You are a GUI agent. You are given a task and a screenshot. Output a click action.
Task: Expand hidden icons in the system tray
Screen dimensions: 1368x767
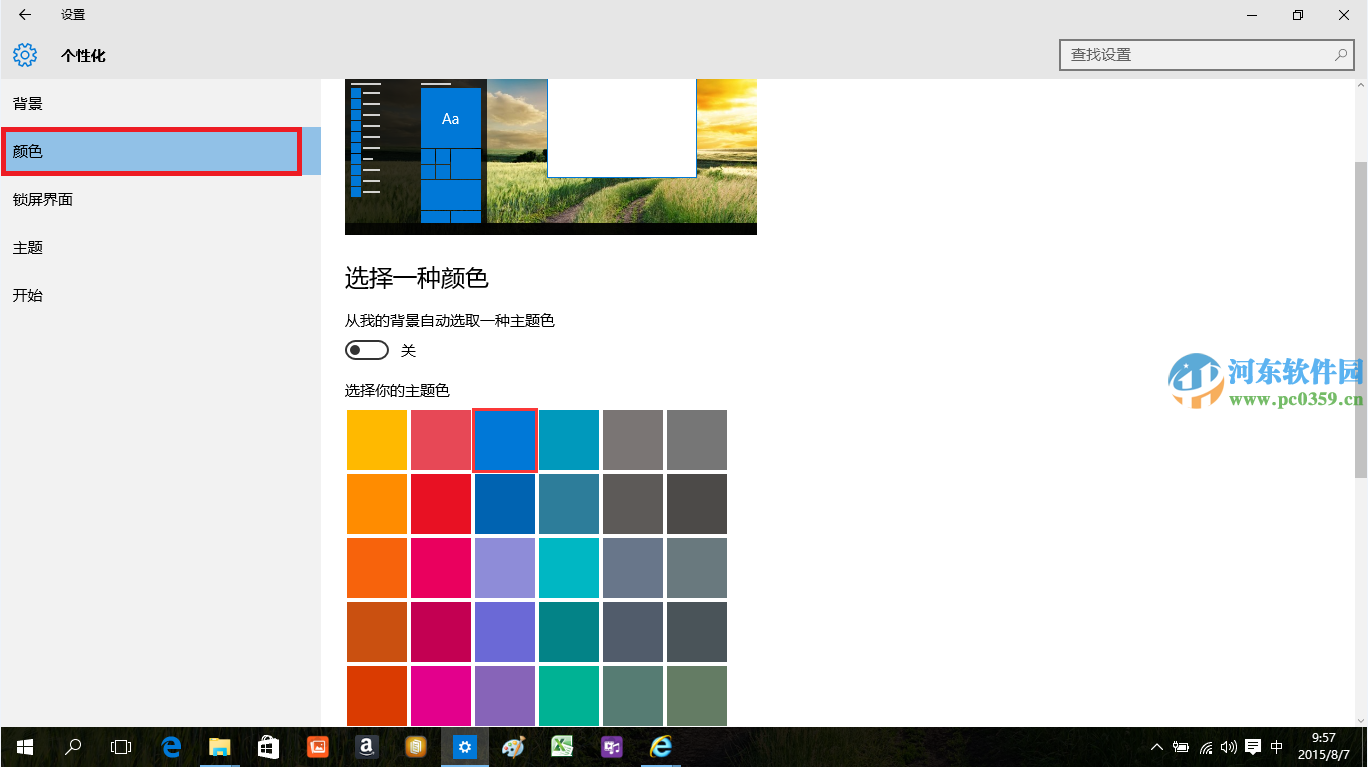coord(1156,746)
